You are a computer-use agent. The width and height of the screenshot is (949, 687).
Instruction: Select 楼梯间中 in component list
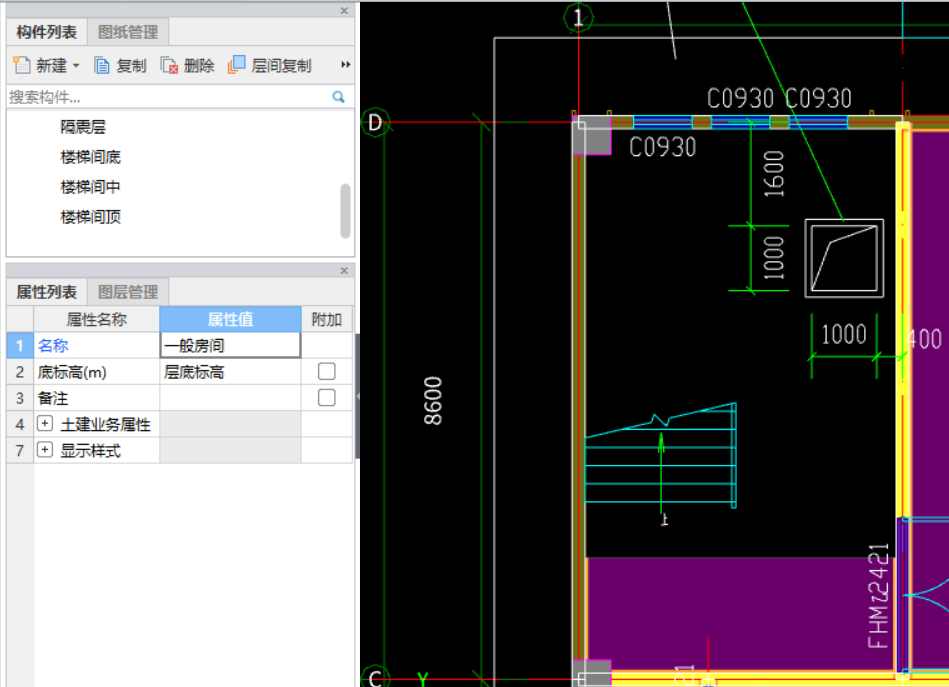pyautogui.click(x=91, y=187)
